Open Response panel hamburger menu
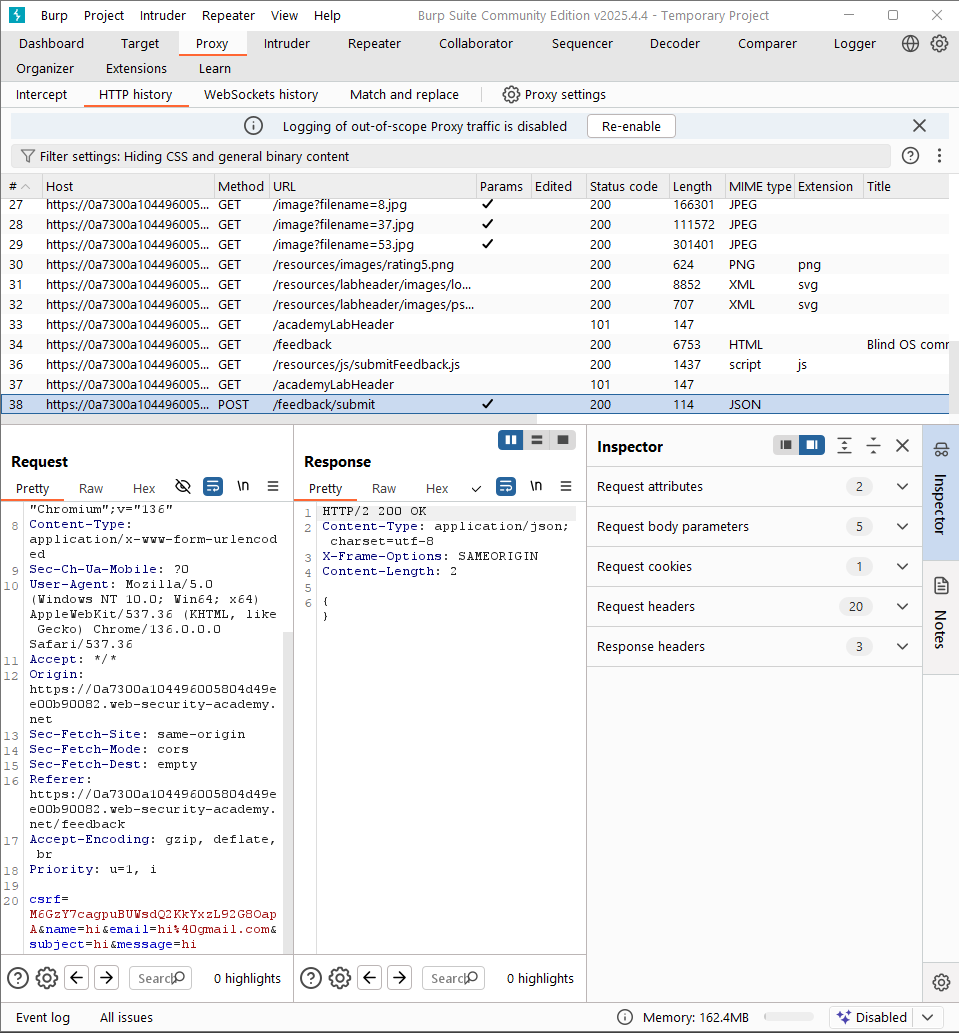The height and width of the screenshot is (1033, 959). (x=566, y=486)
